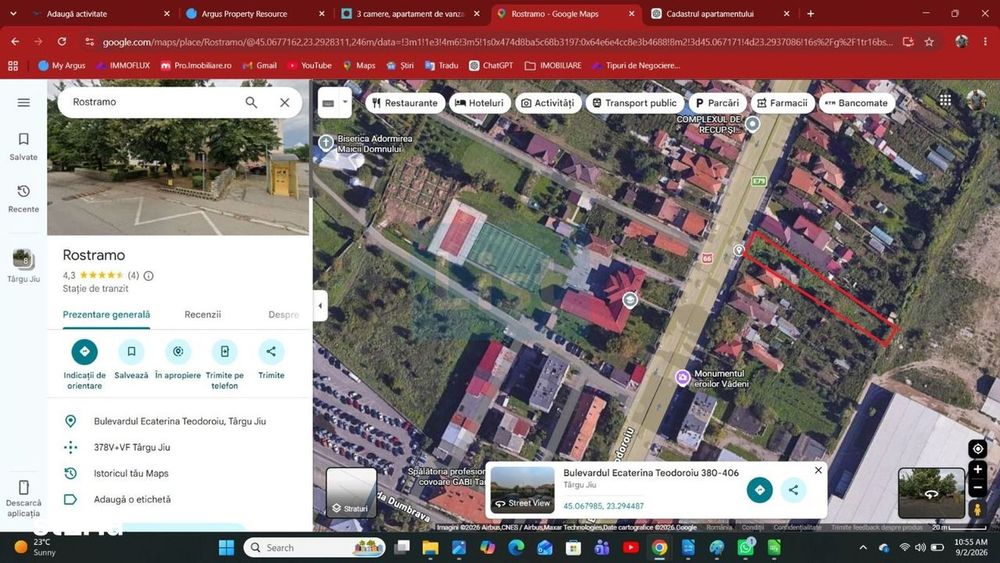Click the search magnifier icon
This screenshot has width=1000, height=563.
click(251, 102)
